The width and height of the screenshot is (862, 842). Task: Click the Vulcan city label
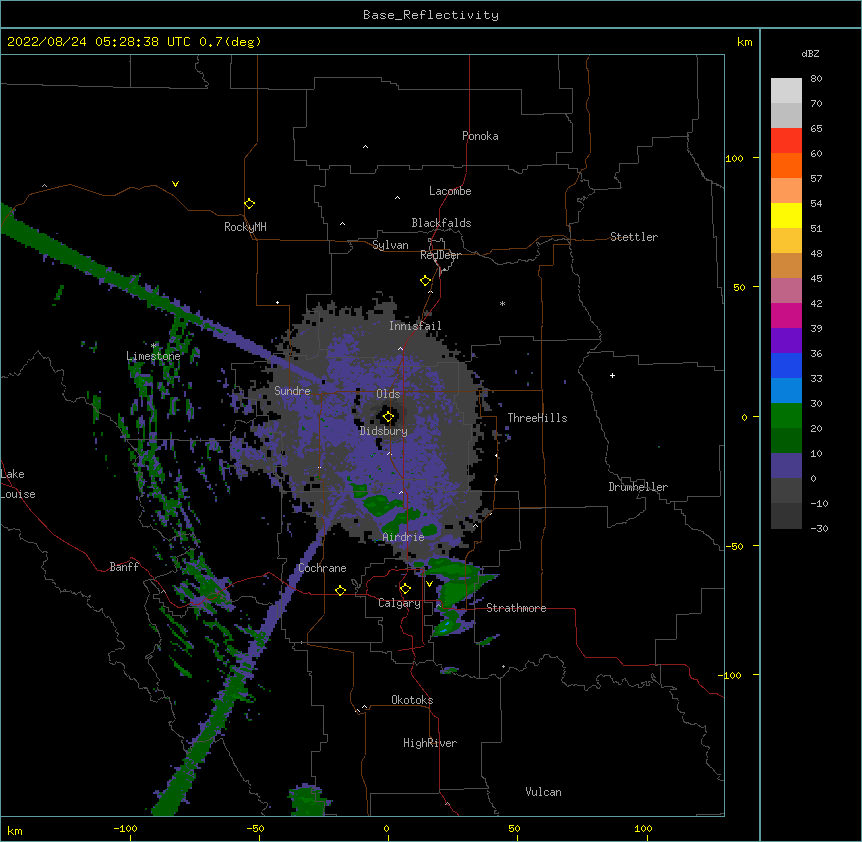coord(544,792)
